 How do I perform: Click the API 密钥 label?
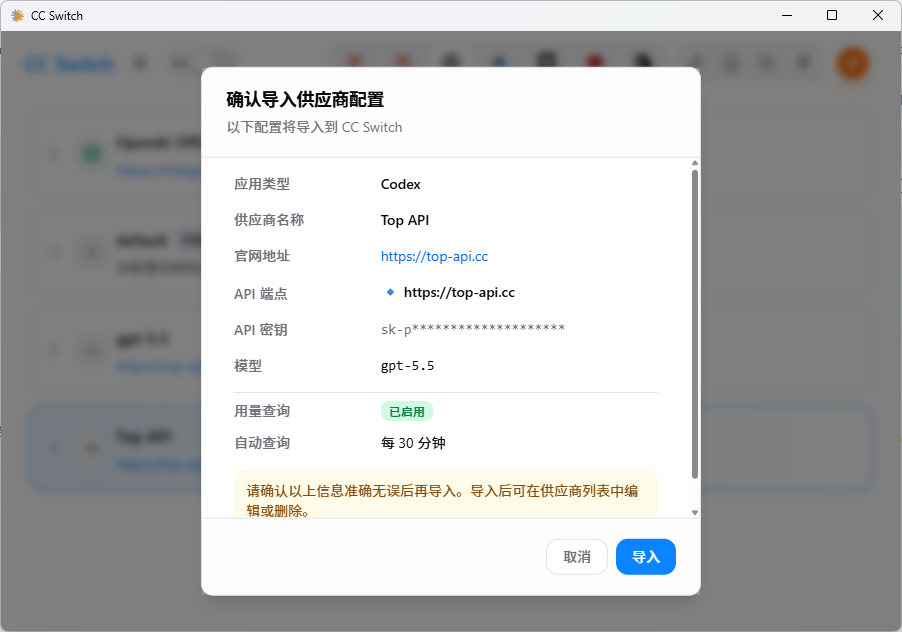pyautogui.click(x=261, y=330)
